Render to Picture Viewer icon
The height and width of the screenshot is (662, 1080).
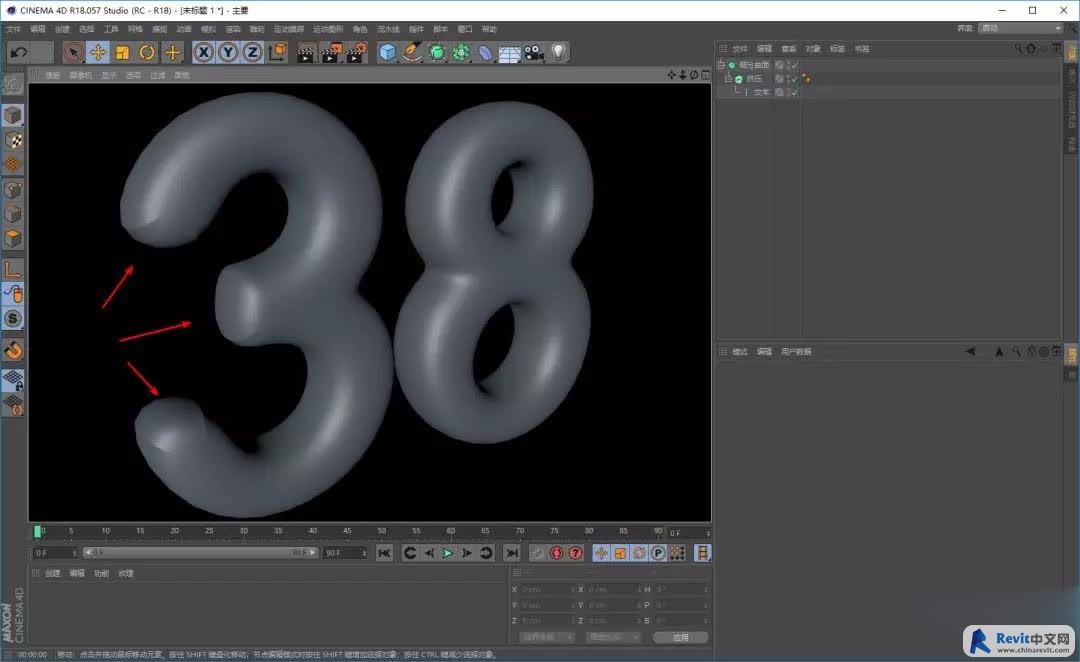pos(331,52)
